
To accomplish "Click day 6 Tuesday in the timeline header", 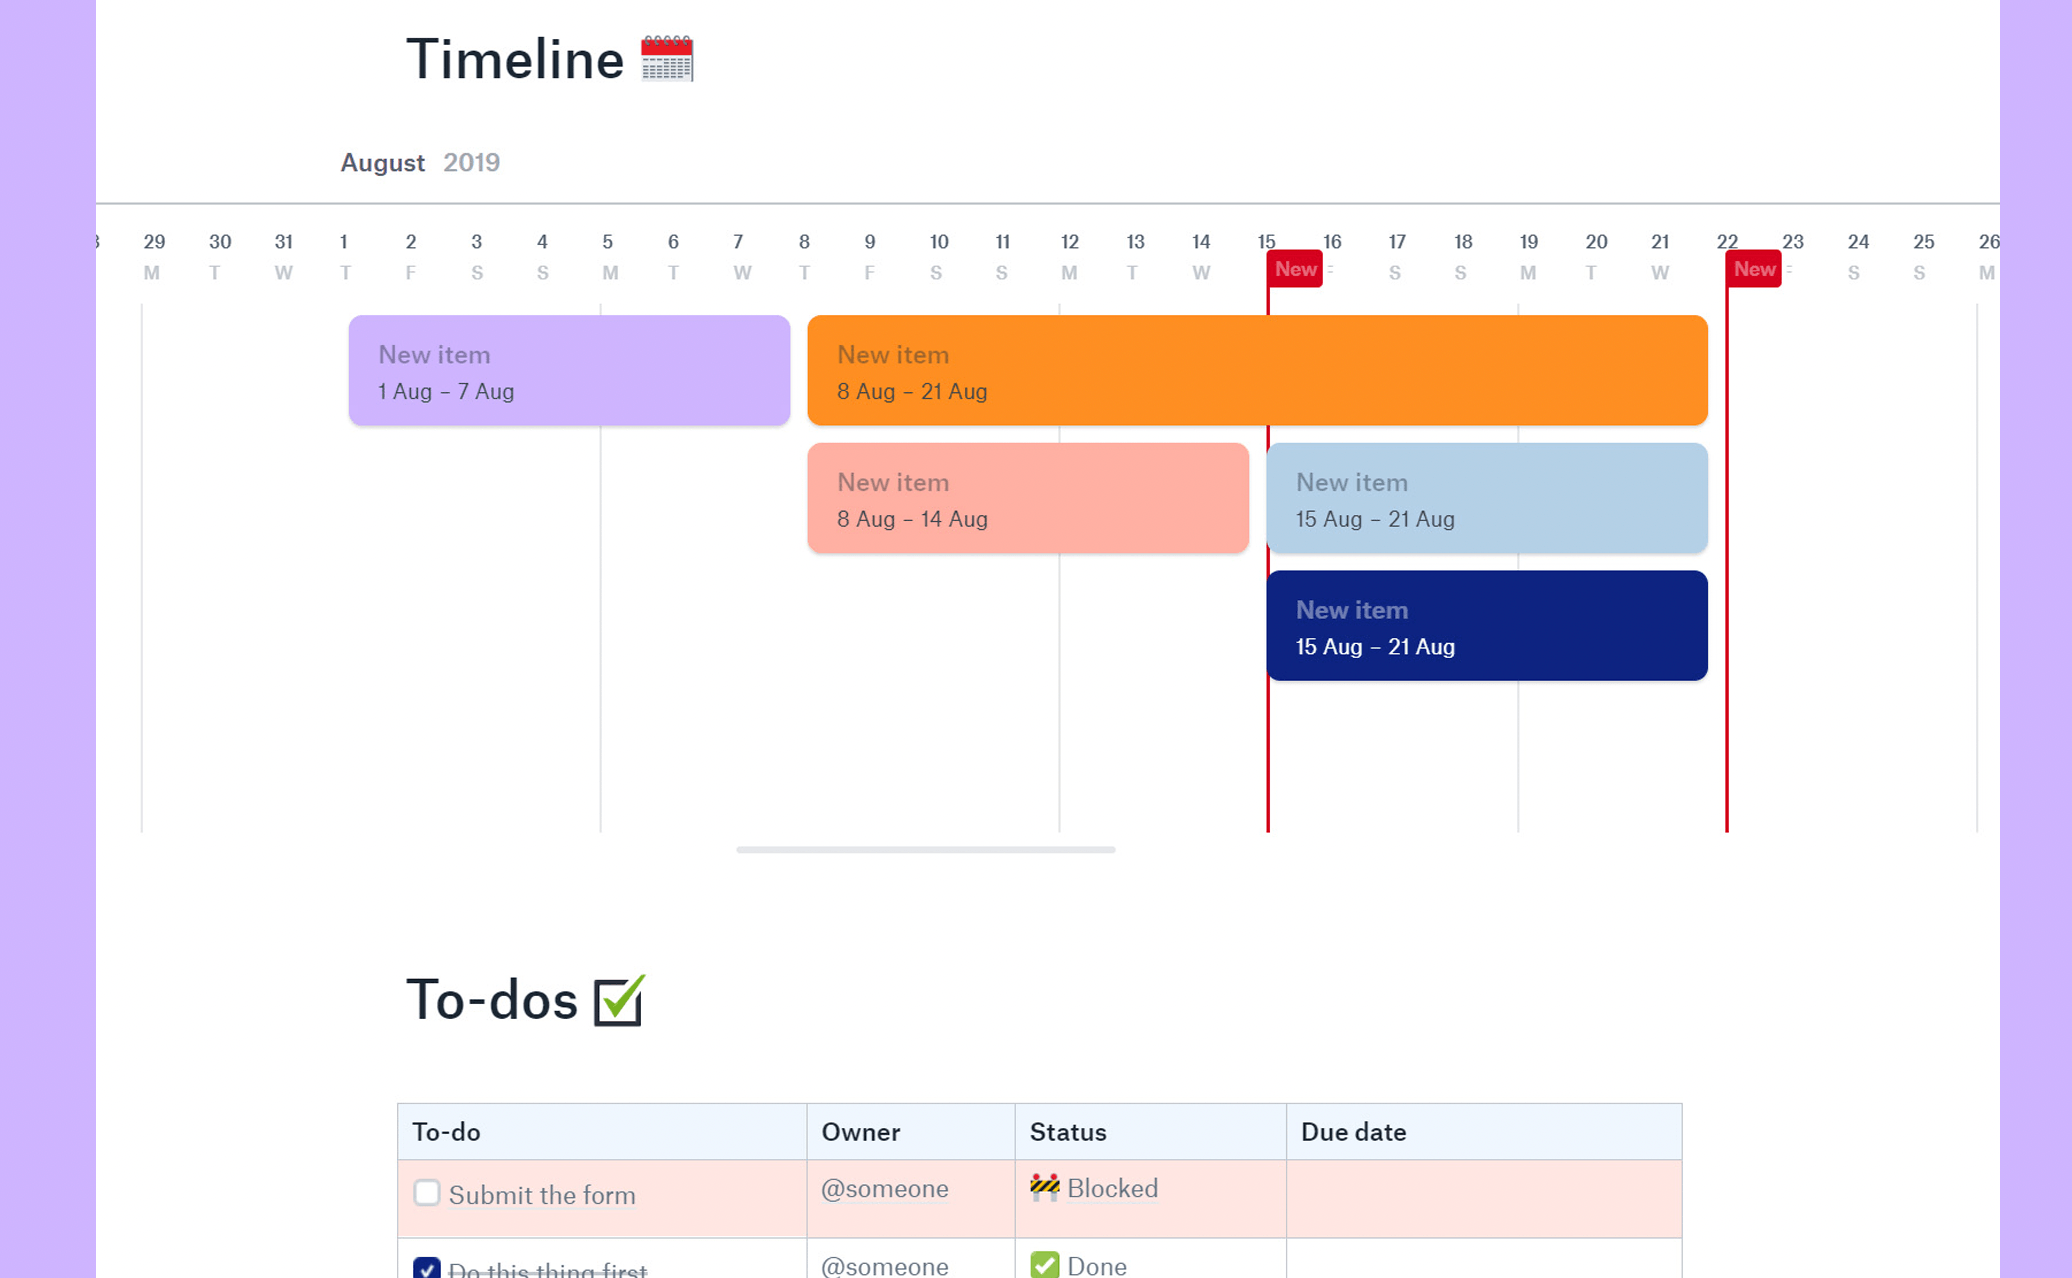I will [x=673, y=256].
